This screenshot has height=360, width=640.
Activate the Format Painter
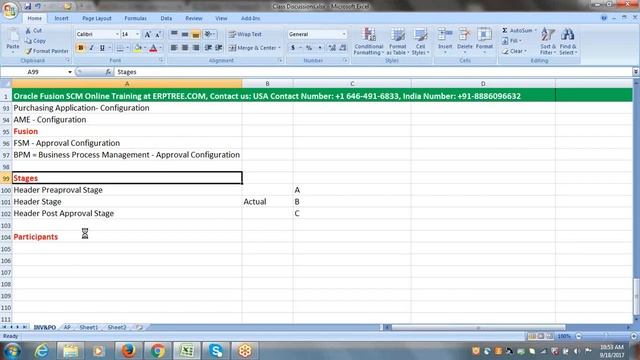(47, 51)
